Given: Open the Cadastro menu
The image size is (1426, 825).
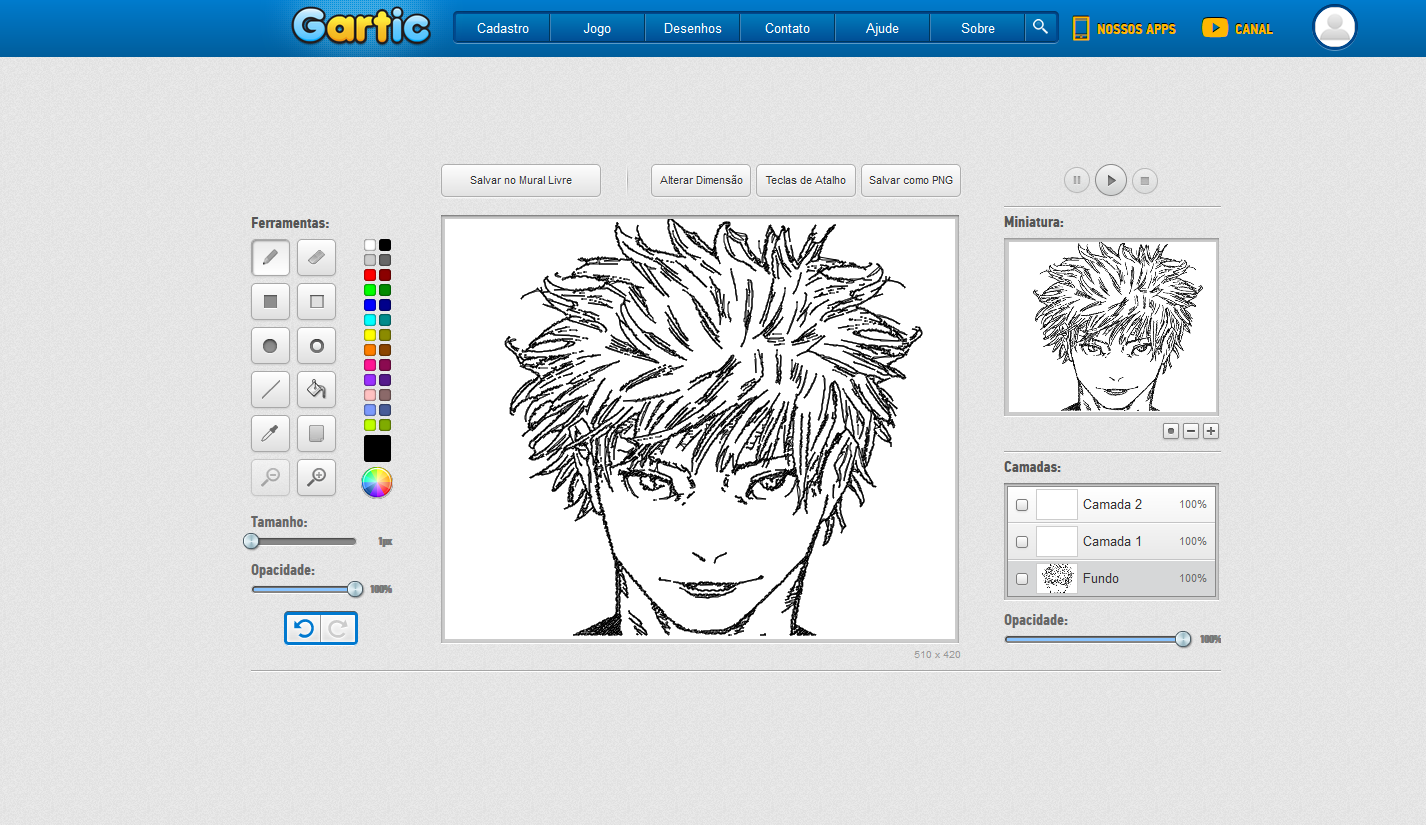Looking at the screenshot, I should click(x=503, y=28).
